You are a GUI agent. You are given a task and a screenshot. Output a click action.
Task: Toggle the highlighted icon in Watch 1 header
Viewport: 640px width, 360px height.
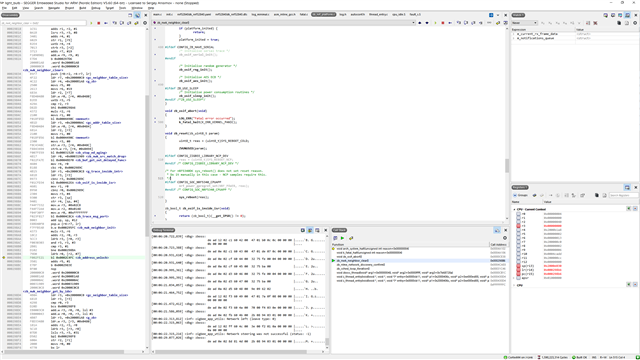click(x=627, y=15)
